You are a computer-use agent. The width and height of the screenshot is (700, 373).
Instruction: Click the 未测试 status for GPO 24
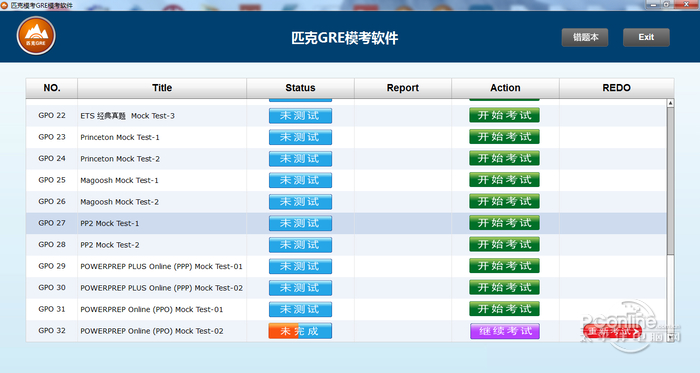(300, 159)
